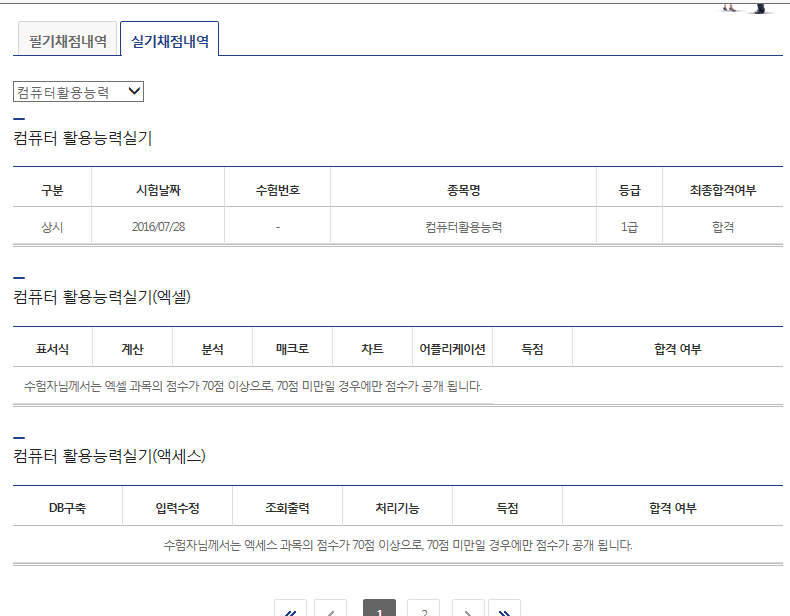Click the 매크로 column header
The image size is (790, 616).
[292, 349]
